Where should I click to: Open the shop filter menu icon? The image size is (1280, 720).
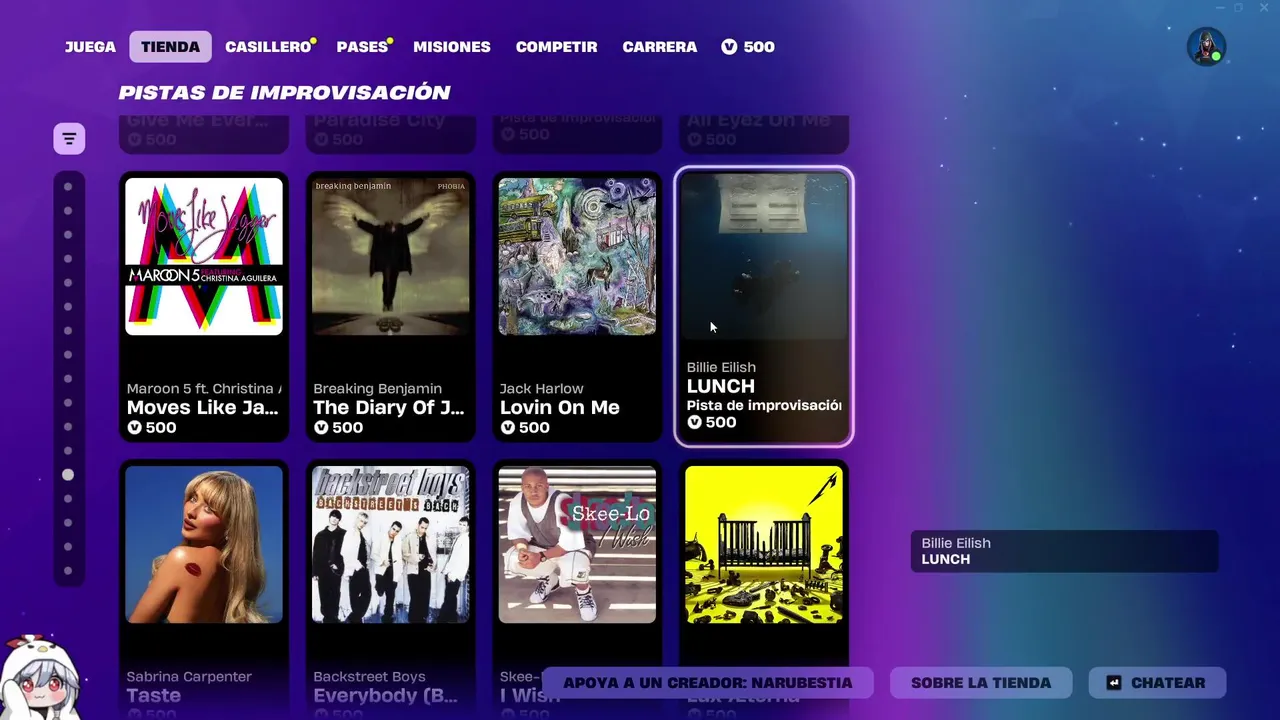(x=69, y=139)
